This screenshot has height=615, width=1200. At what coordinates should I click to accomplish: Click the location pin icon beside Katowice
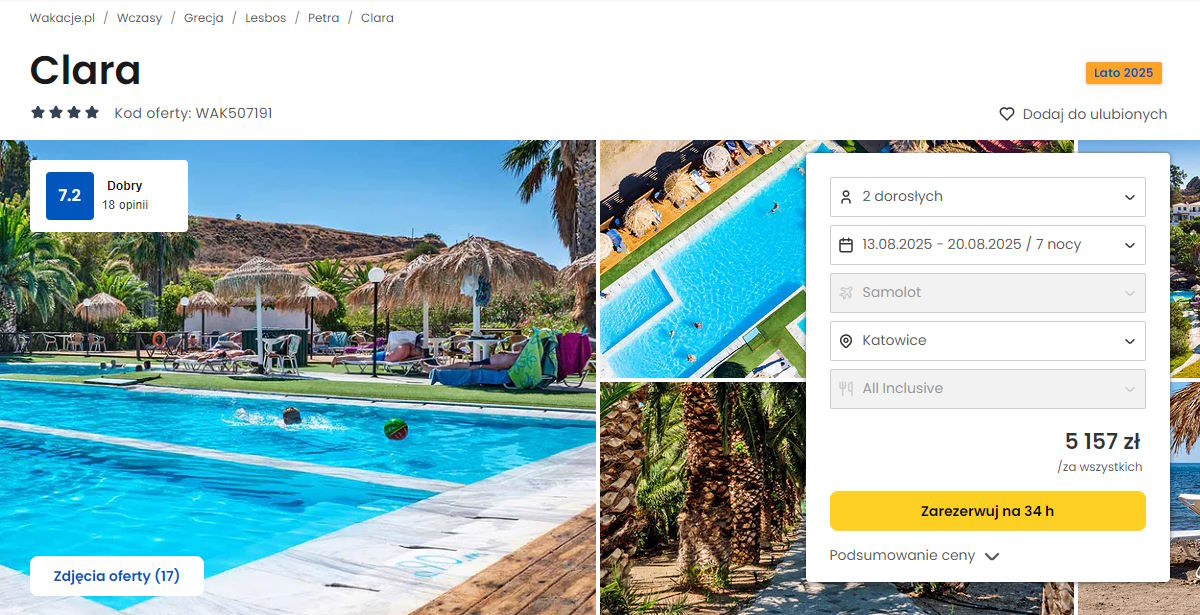[846, 341]
